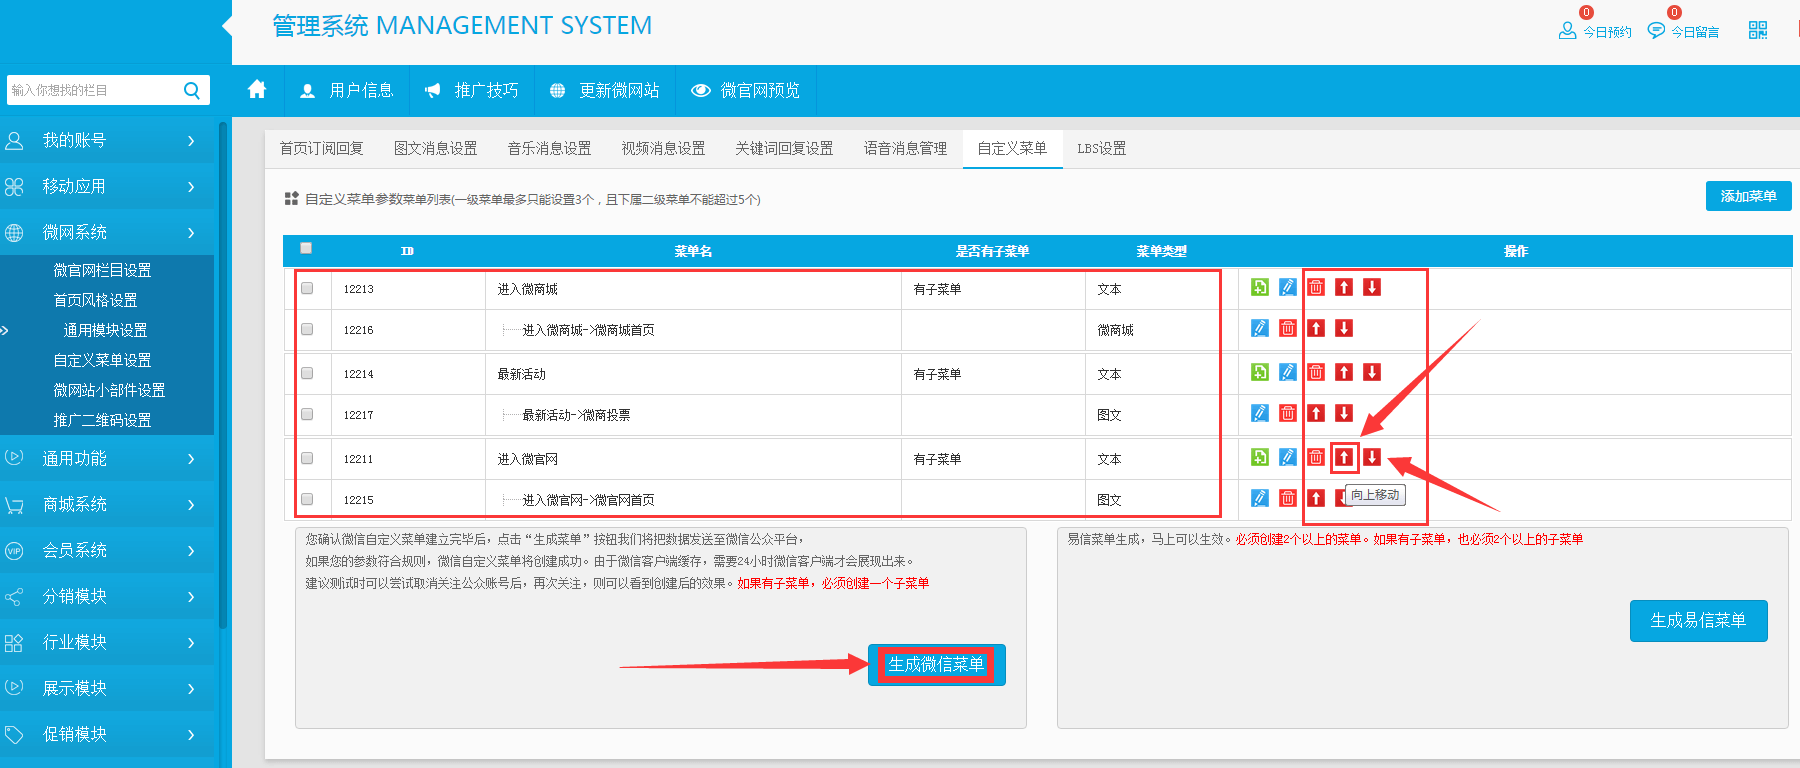Expand 分销模块 sidebar section
1800x768 pixels.
(x=107, y=597)
